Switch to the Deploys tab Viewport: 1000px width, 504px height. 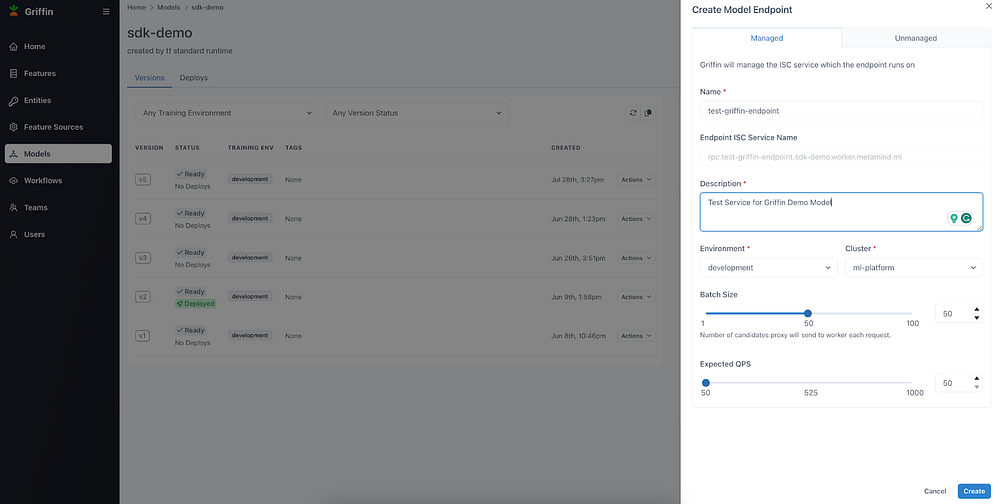tap(194, 78)
